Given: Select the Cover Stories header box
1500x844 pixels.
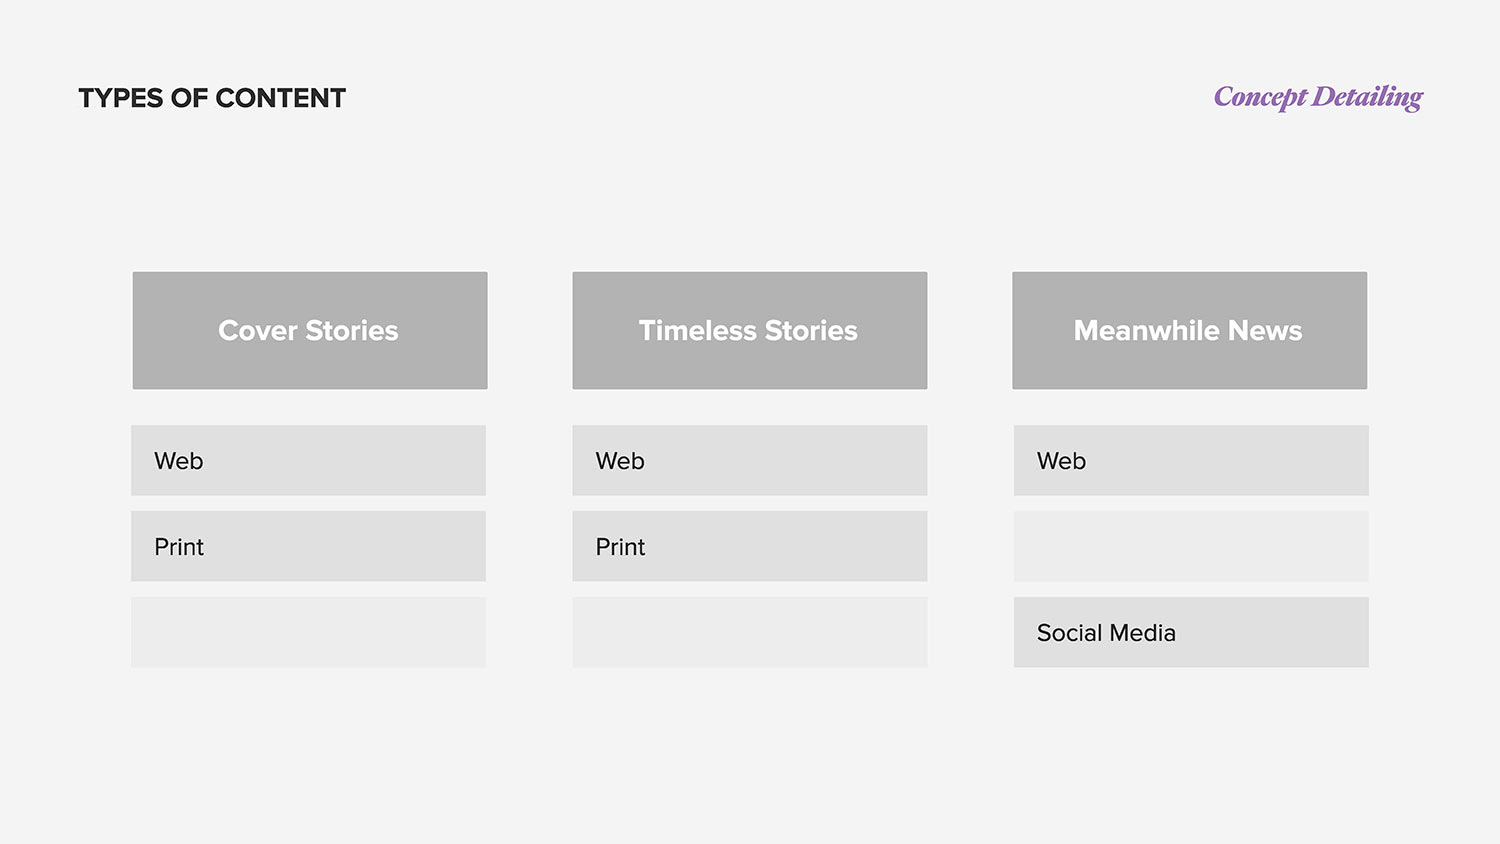Looking at the screenshot, I should click(310, 330).
